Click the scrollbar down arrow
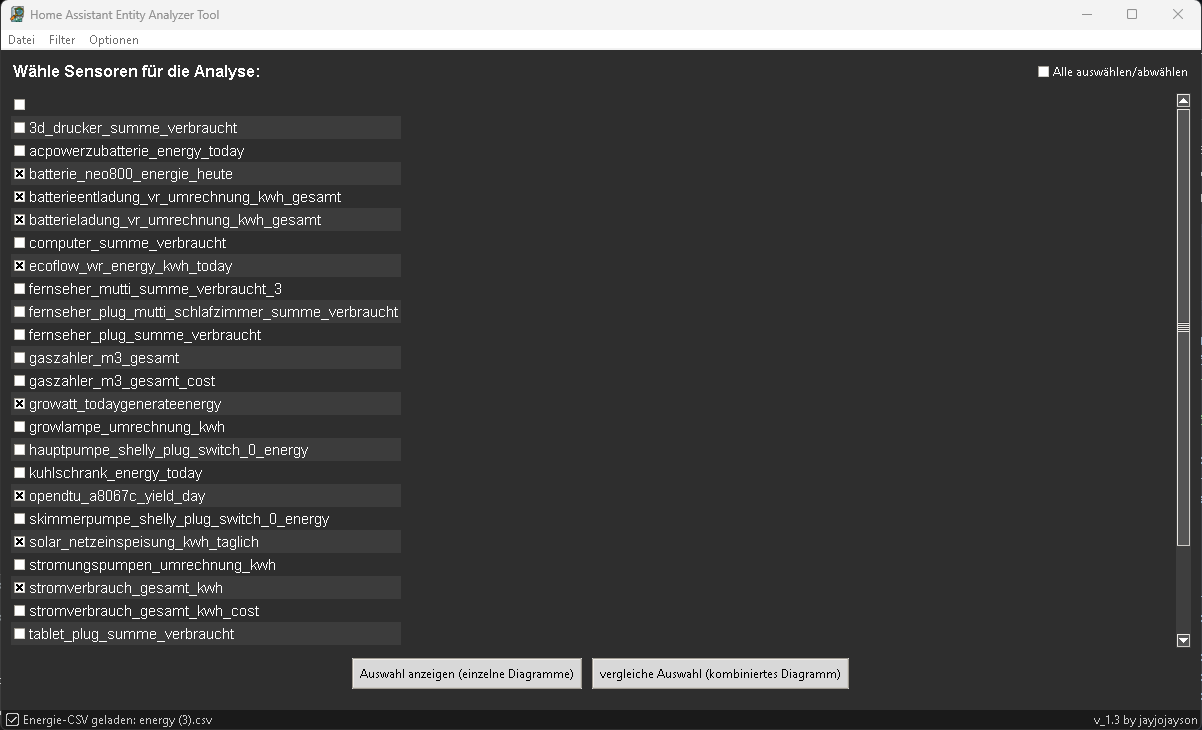1202x730 pixels. click(x=1183, y=641)
